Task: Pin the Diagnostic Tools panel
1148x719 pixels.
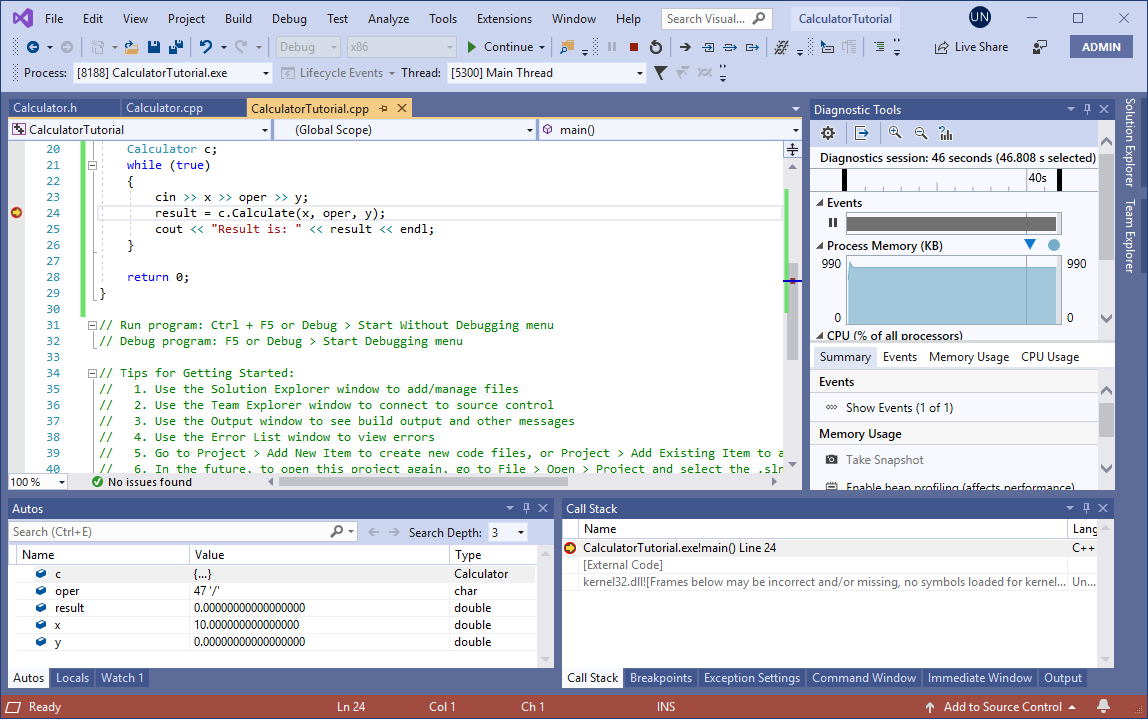Action: pyautogui.click(x=1088, y=109)
